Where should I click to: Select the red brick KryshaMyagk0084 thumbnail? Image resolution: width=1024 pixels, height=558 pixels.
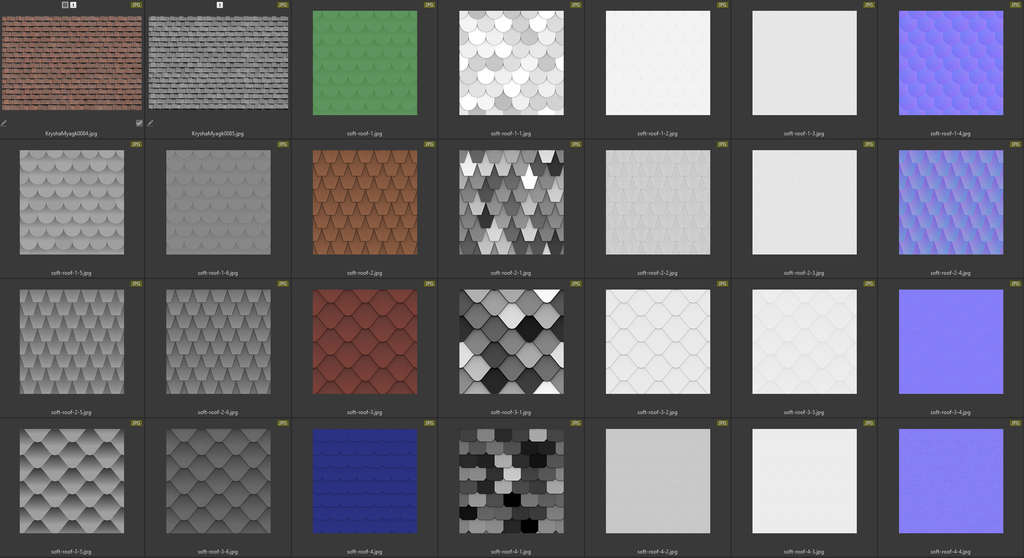[72, 63]
